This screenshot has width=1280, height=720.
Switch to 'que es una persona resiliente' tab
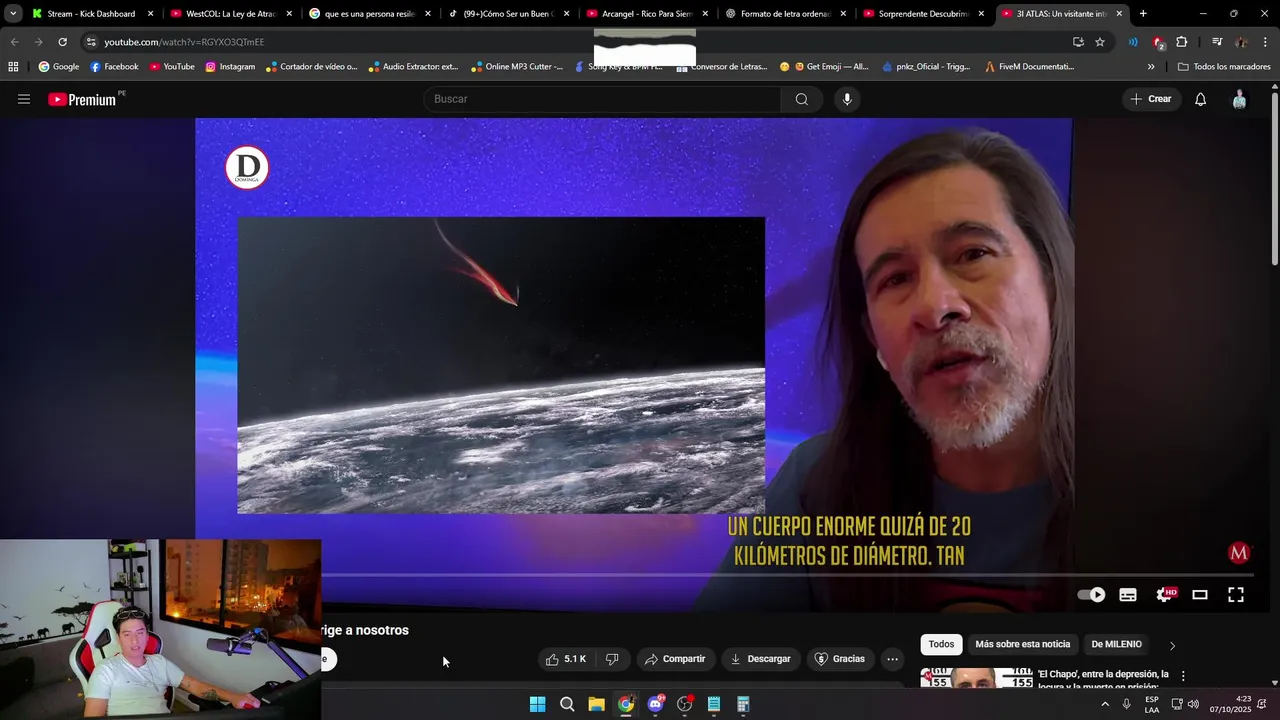(368, 14)
